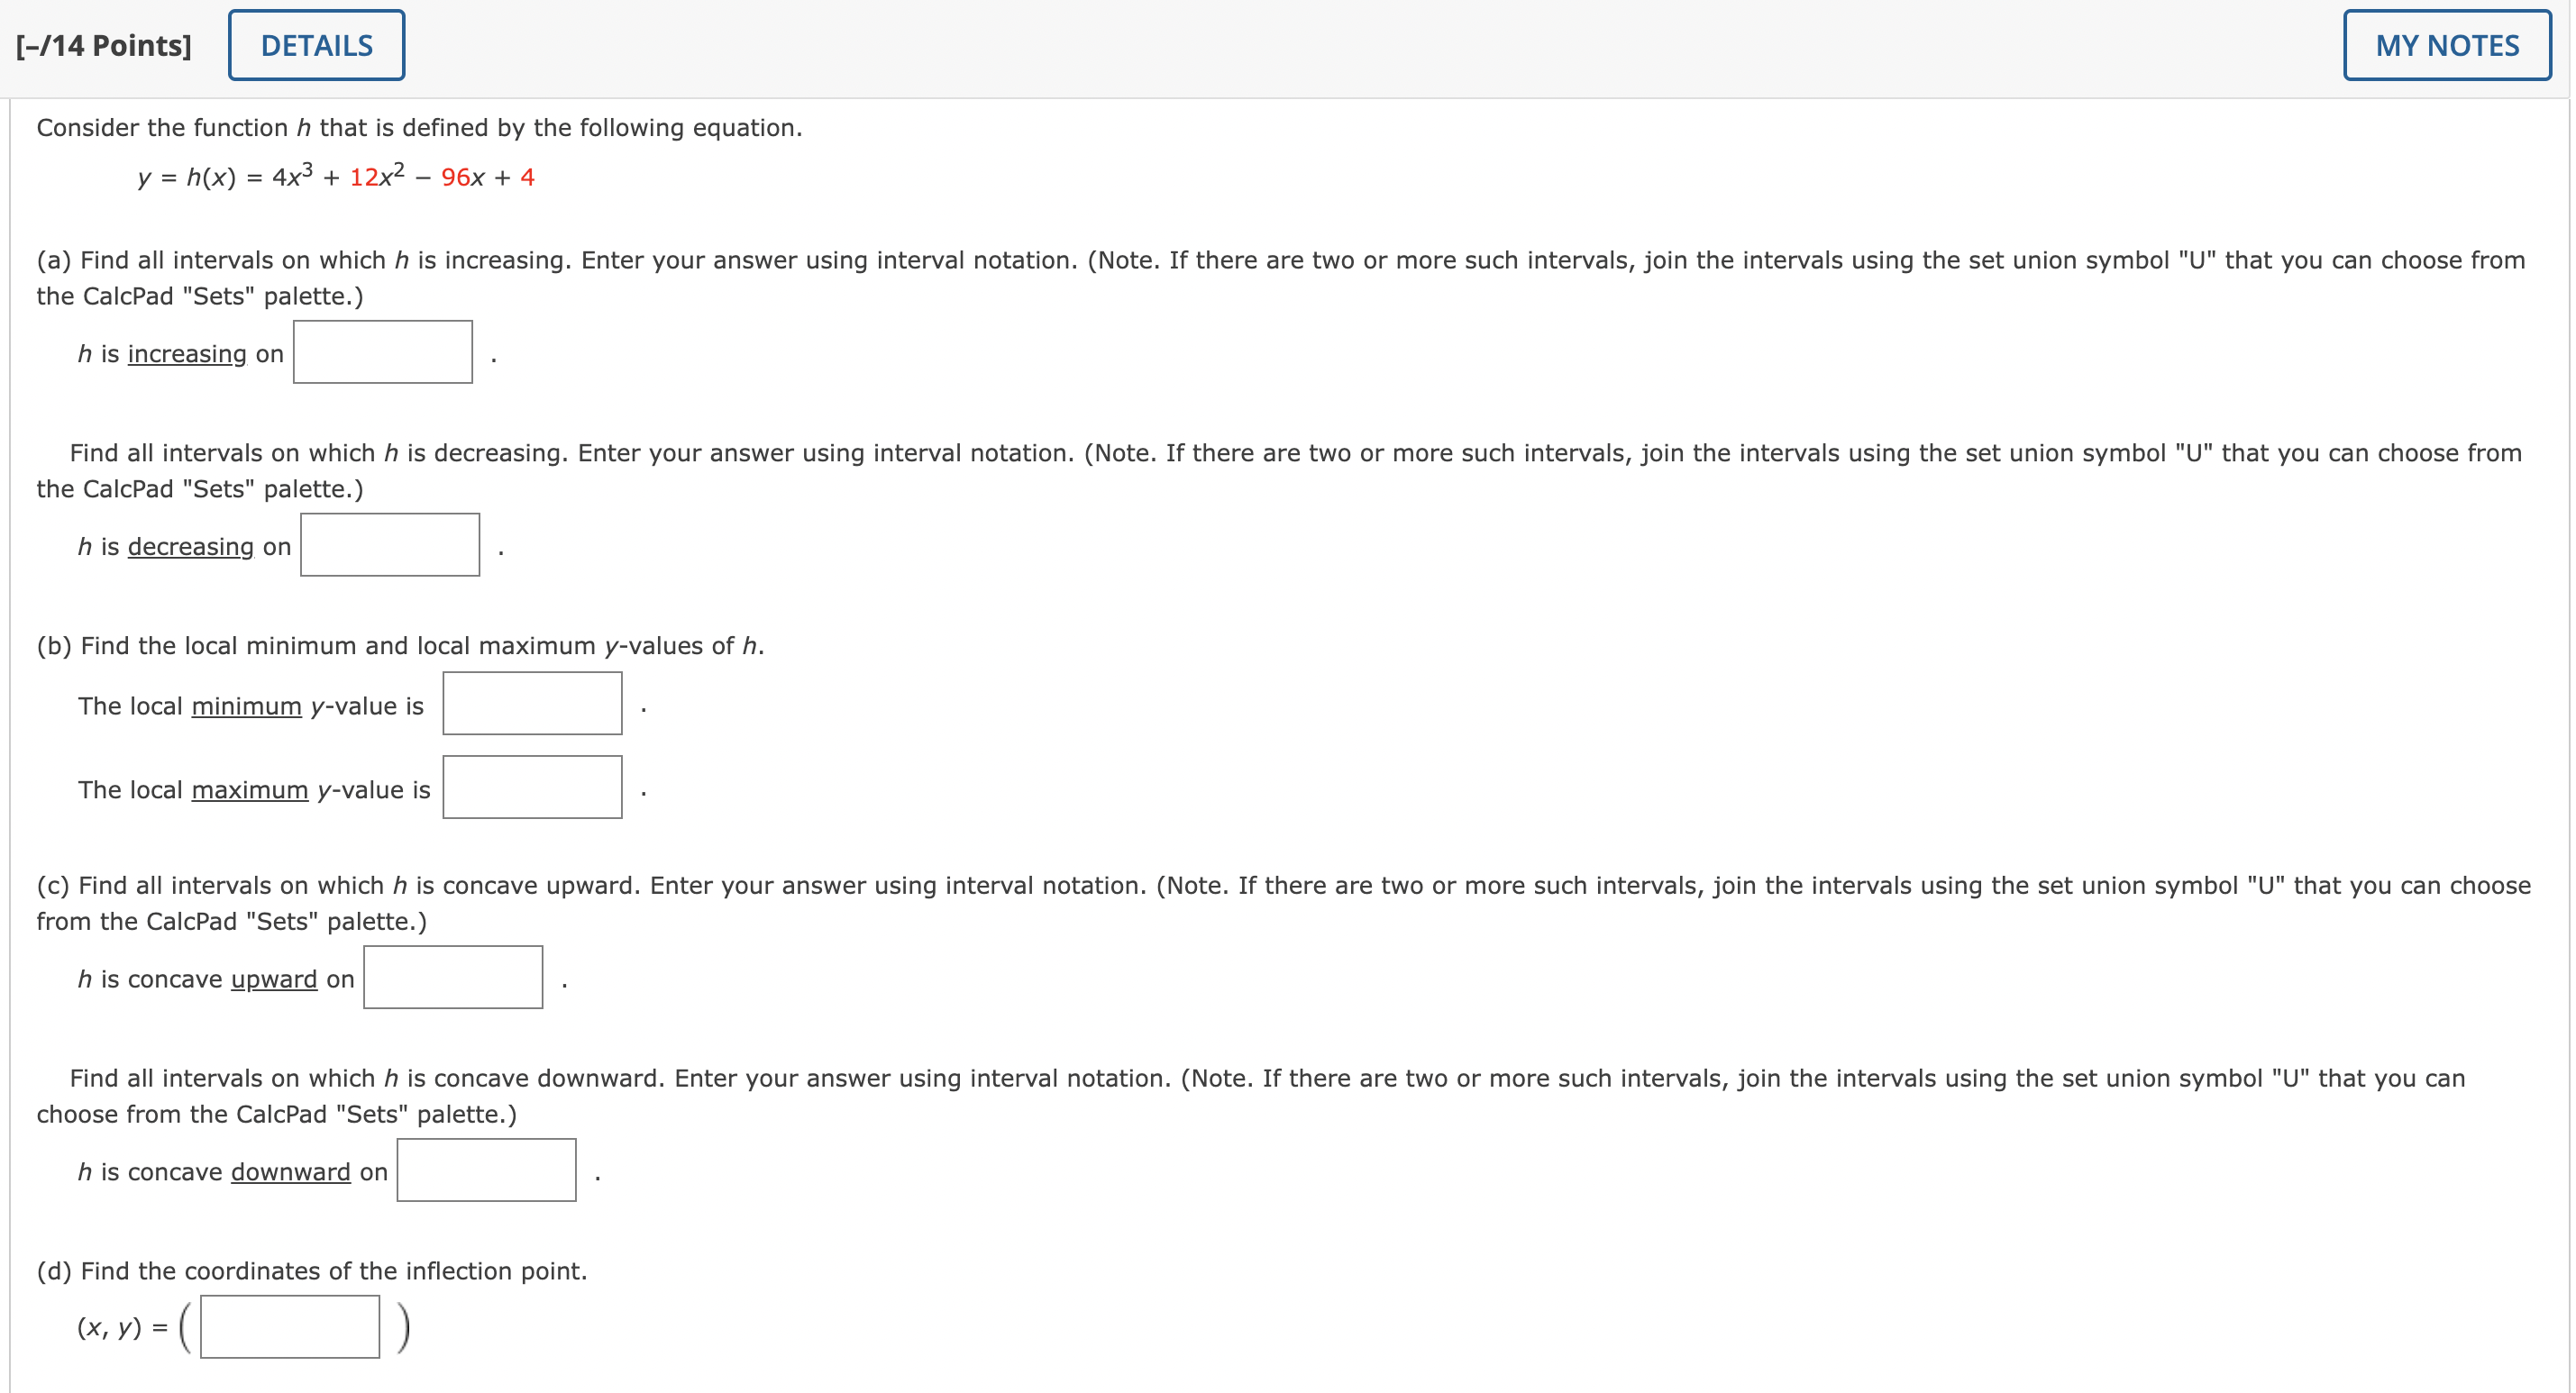Click the local minimum y-value answer box
2576x1393 pixels.
(531, 703)
